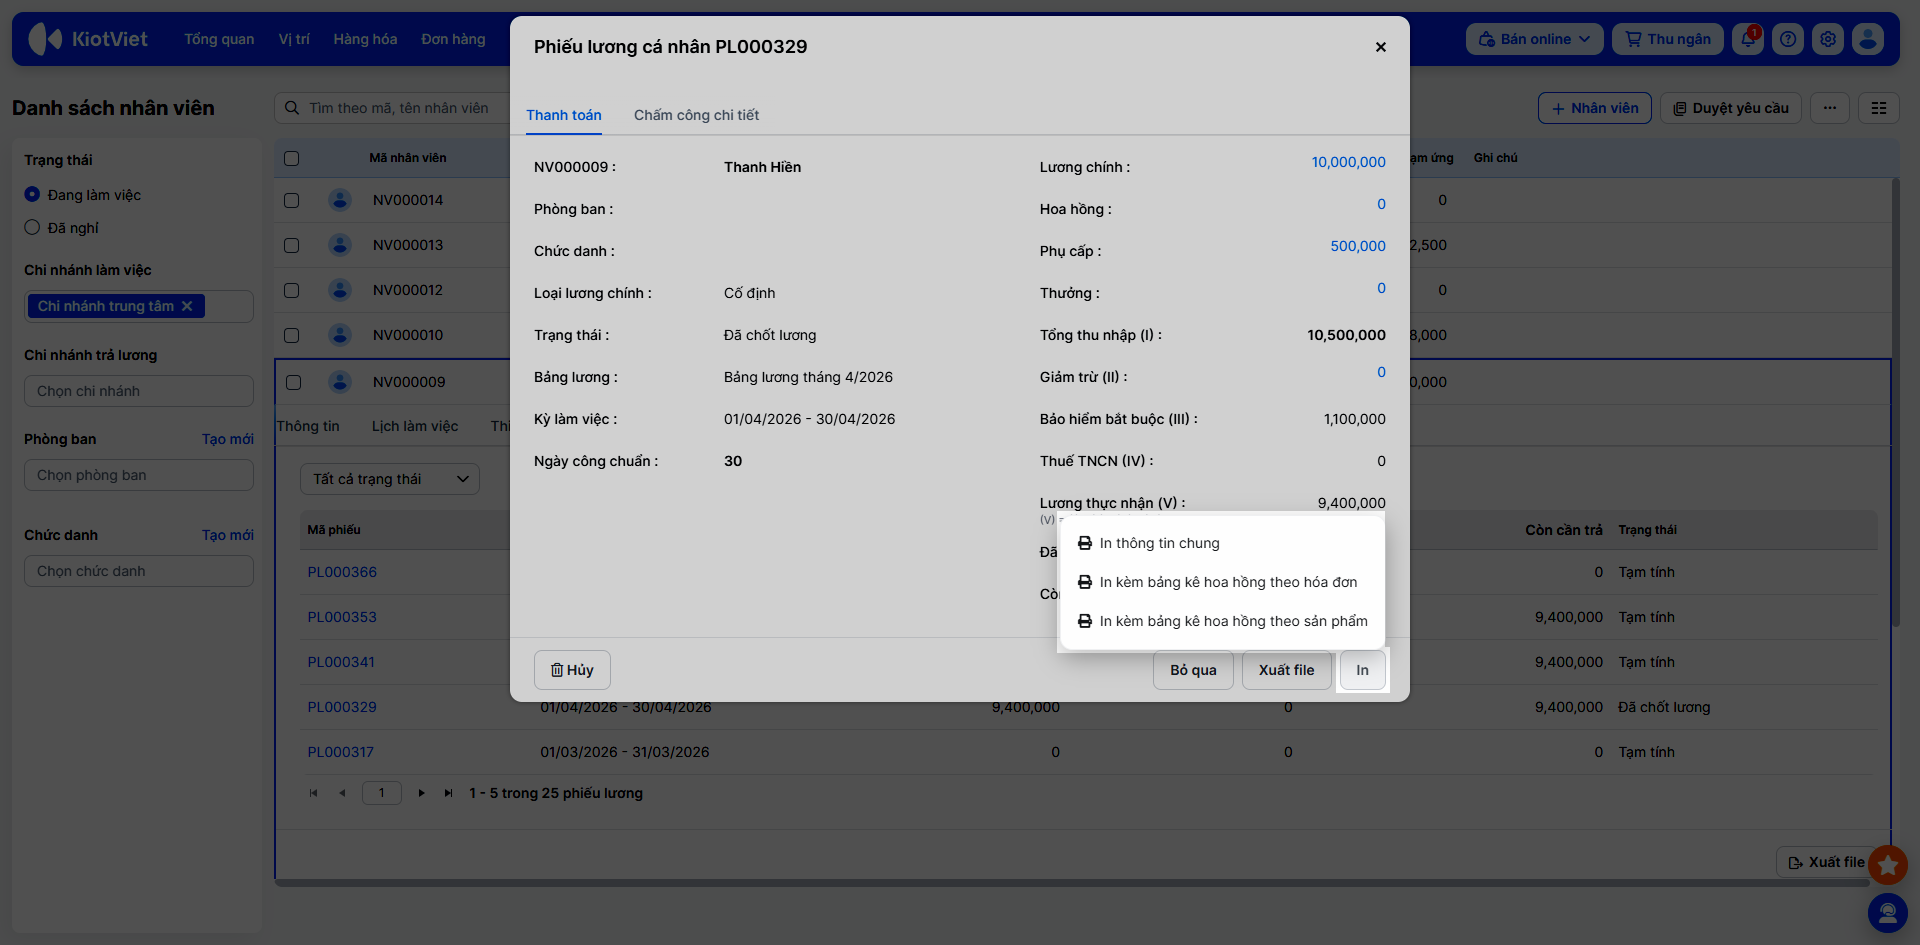The height and width of the screenshot is (945, 1920).
Task: Switch to Chấm công chi tiết tab
Action: click(x=696, y=115)
